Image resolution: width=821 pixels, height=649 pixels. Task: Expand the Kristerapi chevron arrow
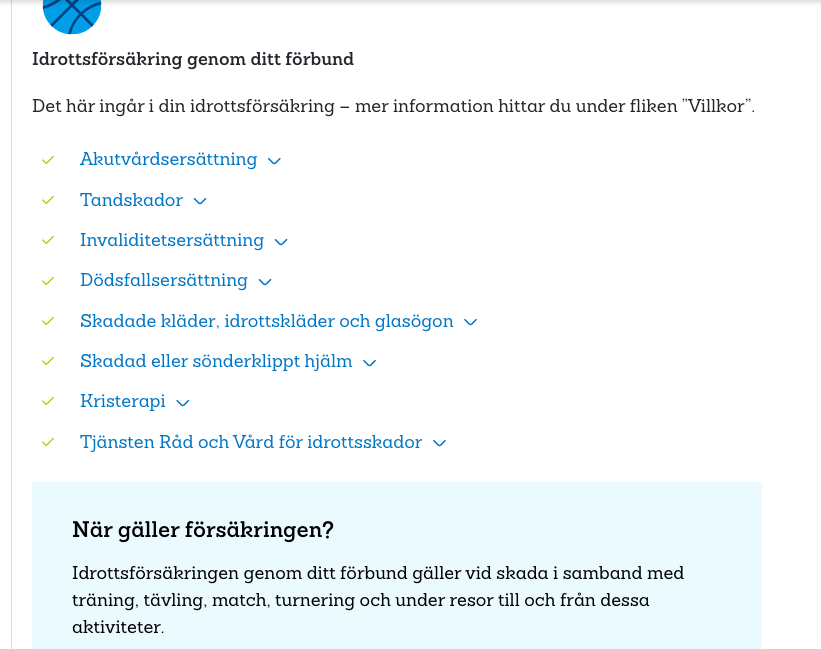[x=183, y=403]
